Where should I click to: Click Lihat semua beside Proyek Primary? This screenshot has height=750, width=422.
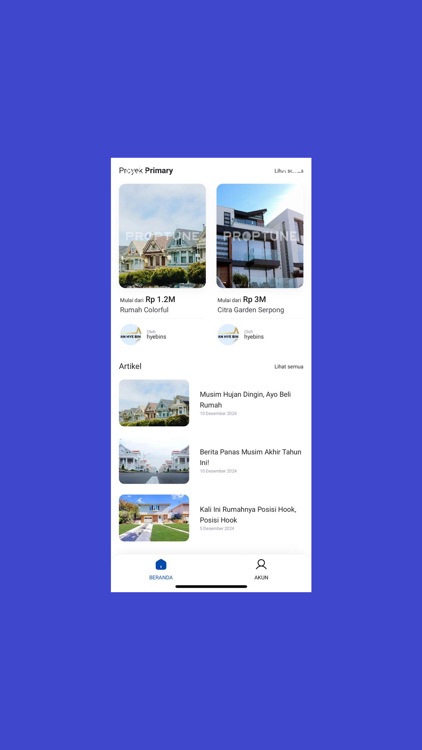[x=289, y=171]
